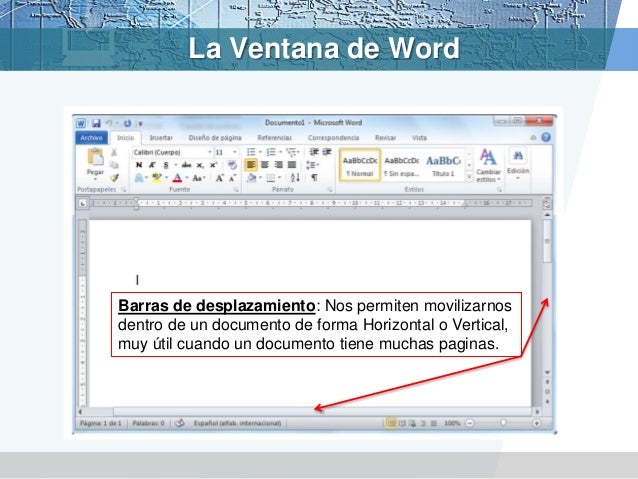This screenshot has height=479, width=638.
Task: Click the Clear Formatting icon
Action: tap(232, 165)
